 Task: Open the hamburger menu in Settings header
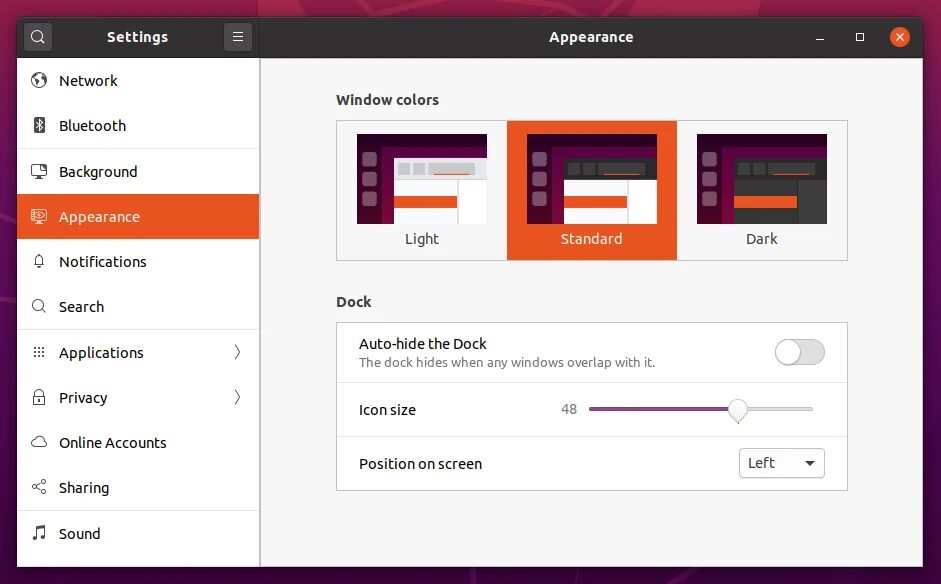238,37
